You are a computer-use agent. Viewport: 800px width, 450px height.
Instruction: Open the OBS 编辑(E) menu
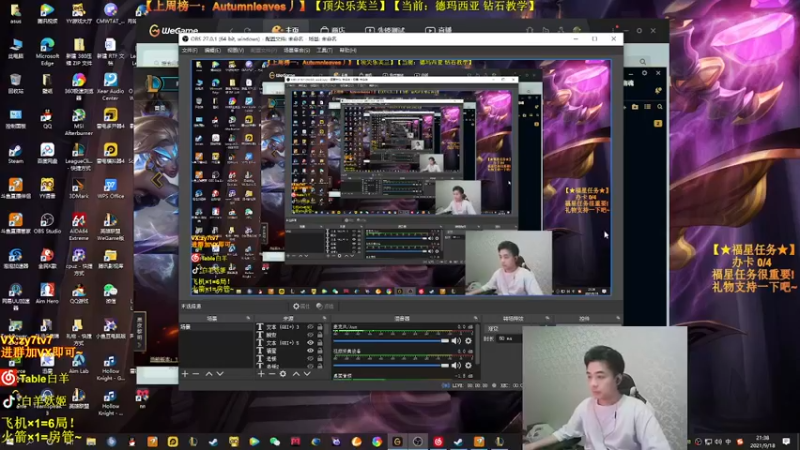click(213, 51)
